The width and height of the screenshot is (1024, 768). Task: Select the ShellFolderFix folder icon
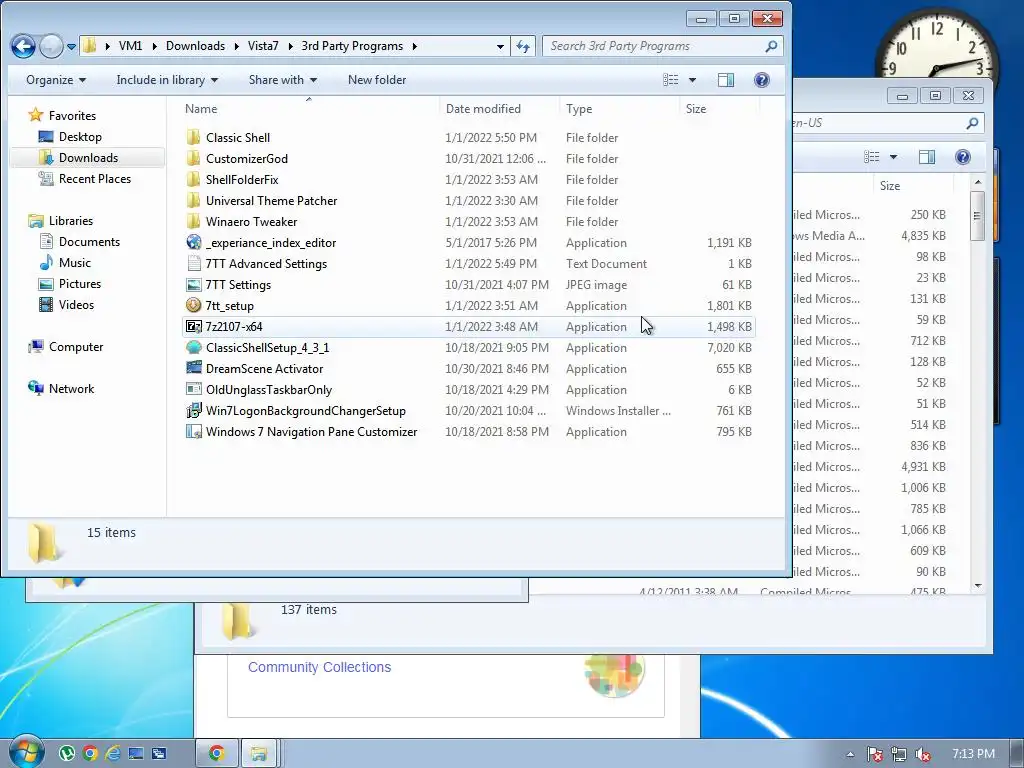pyautogui.click(x=193, y=180)
